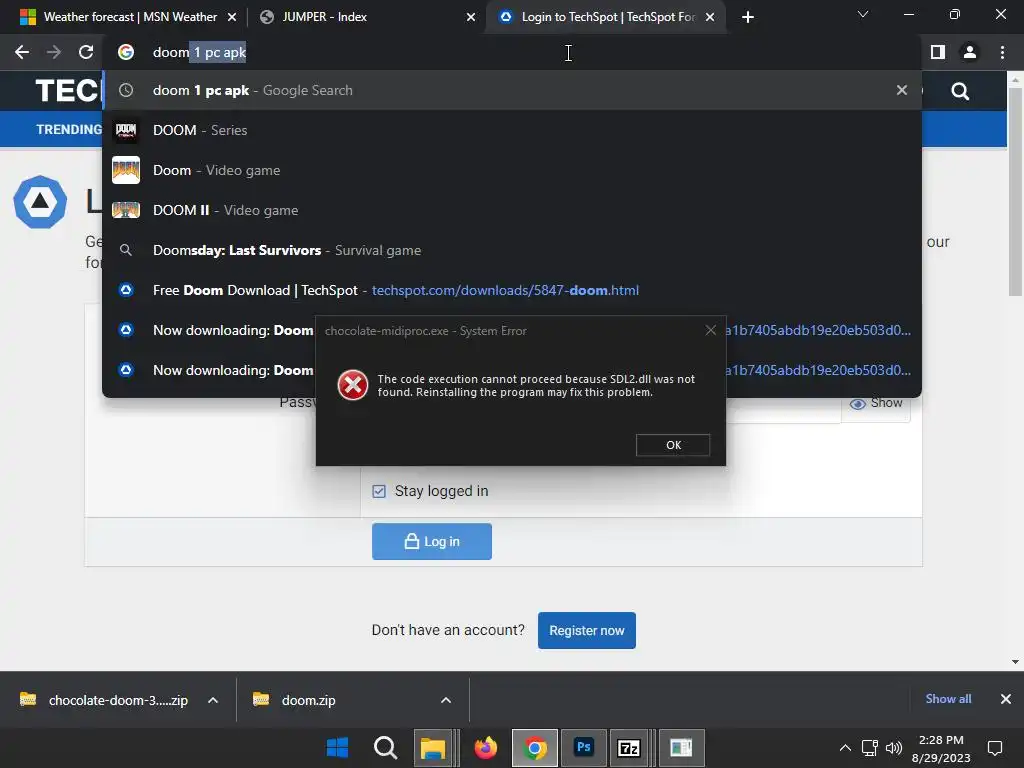
Task: Choose the 'DOOM - Series' suggestion
Action: (513, 130)
